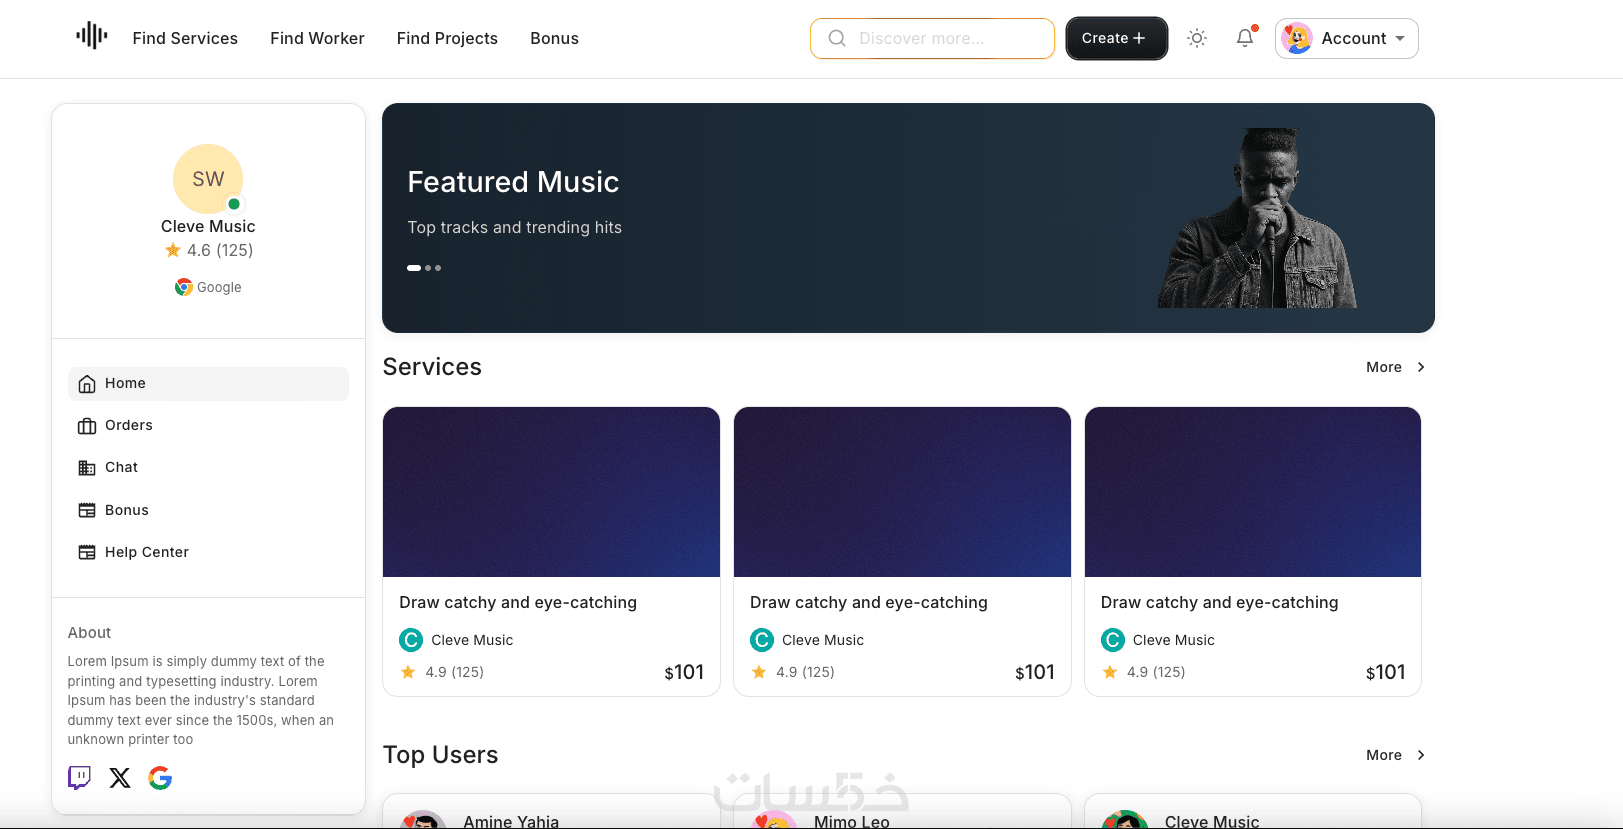Select the second banner carousel dot

(x=429, y=268)
